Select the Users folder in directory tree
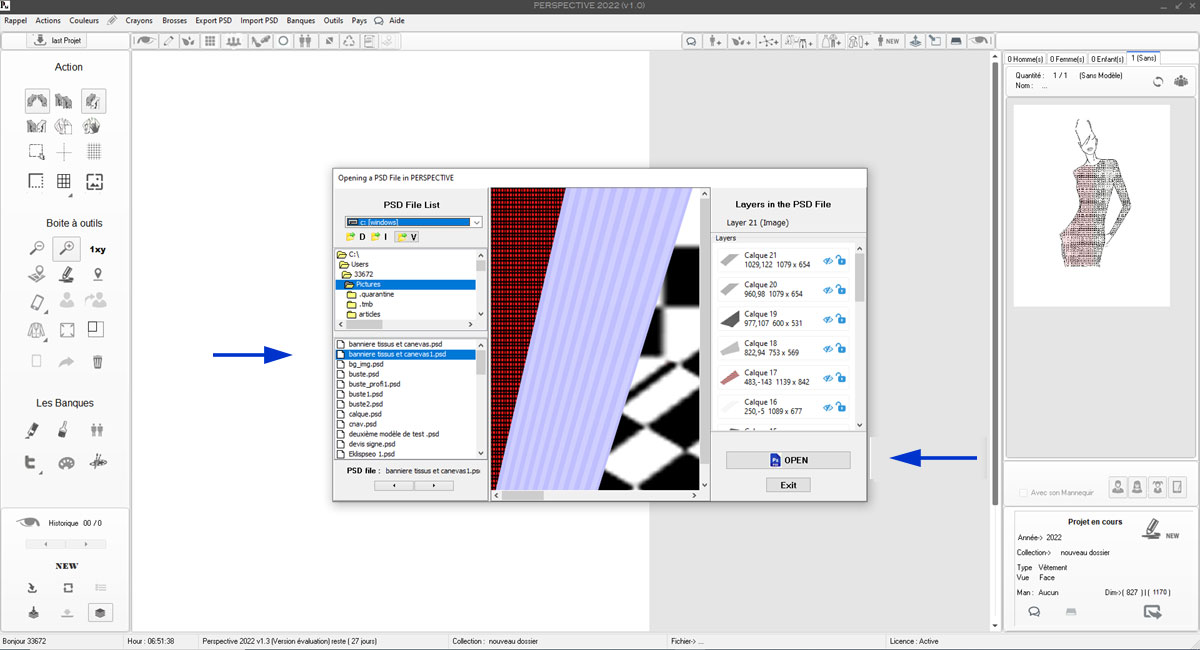The height and width of the screenshot is (650, 1200). [359, 264]
